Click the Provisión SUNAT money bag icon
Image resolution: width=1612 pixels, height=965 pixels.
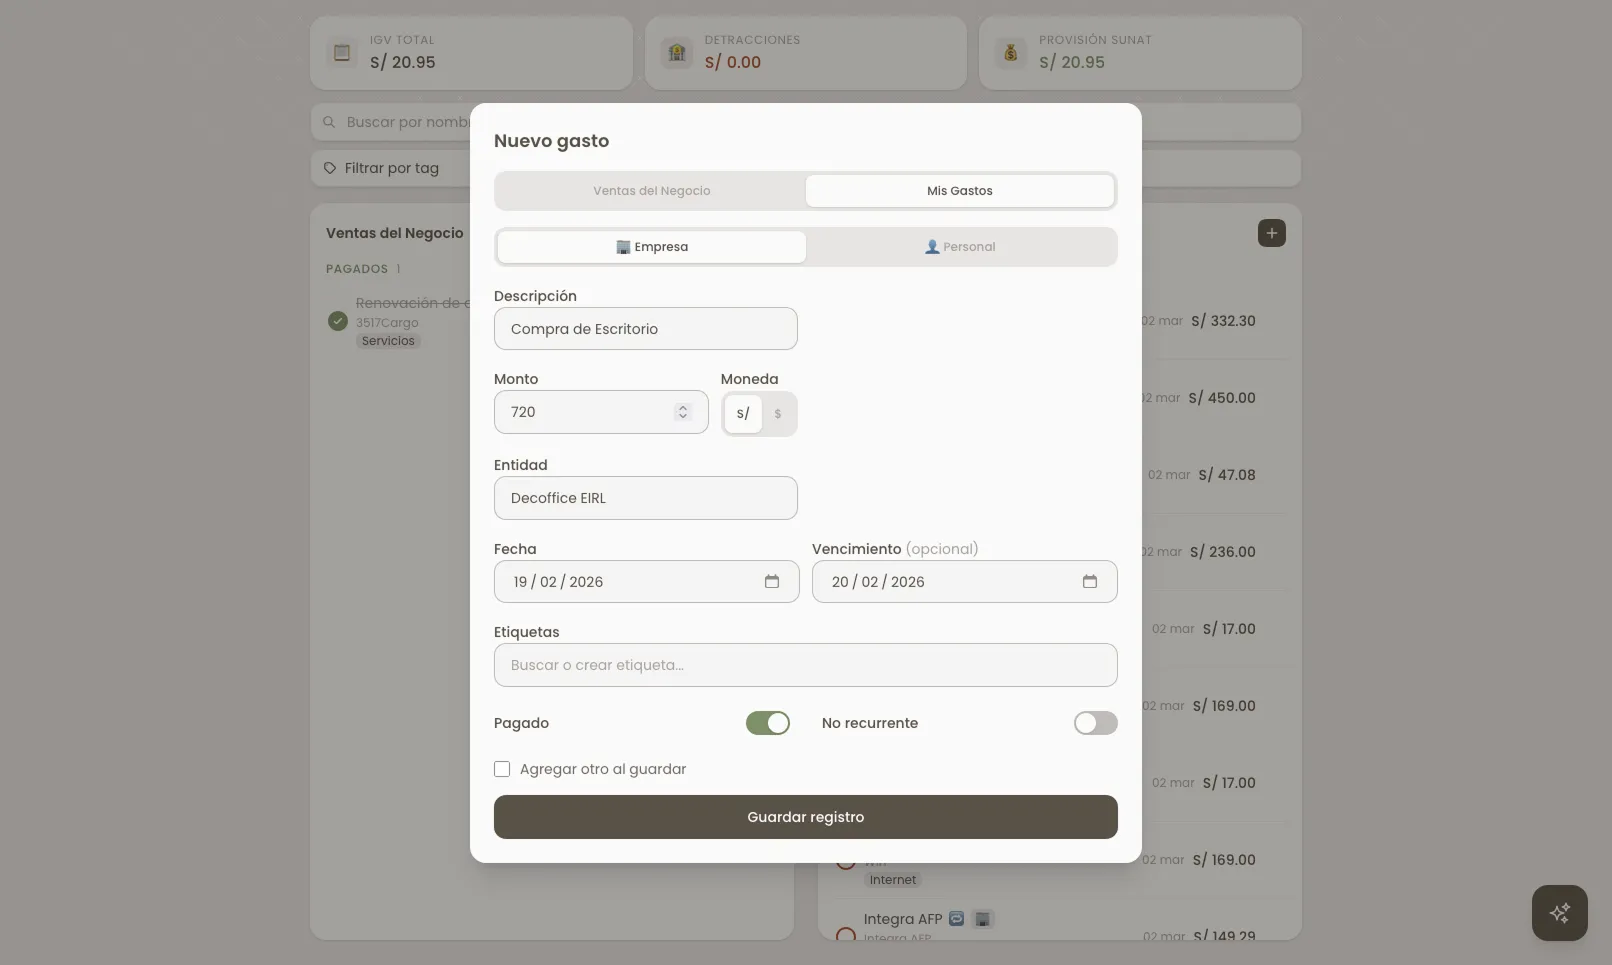pyautogui.click(x=1009, y=52)
